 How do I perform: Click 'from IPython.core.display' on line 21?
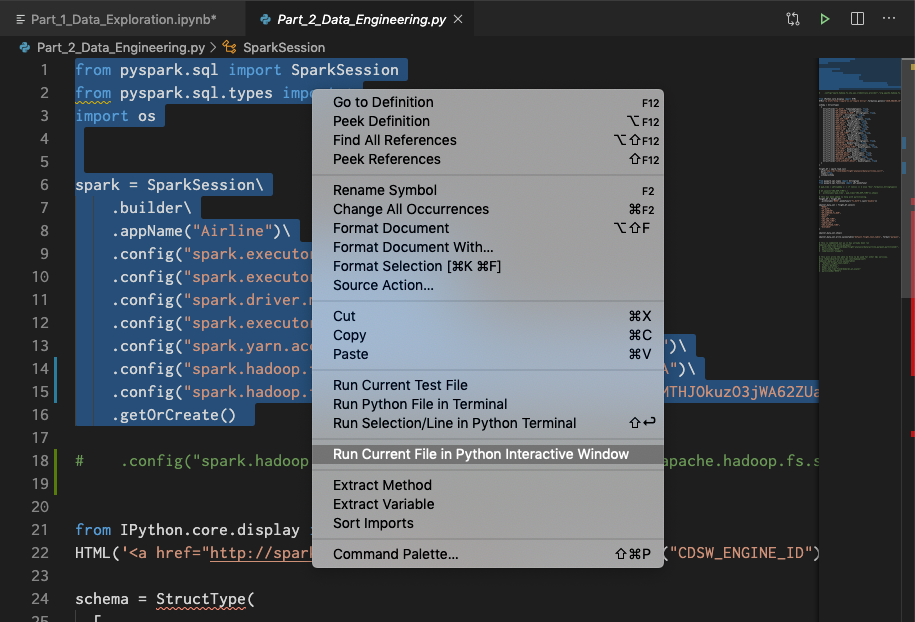pyautogui.click(x=187, y=530)
